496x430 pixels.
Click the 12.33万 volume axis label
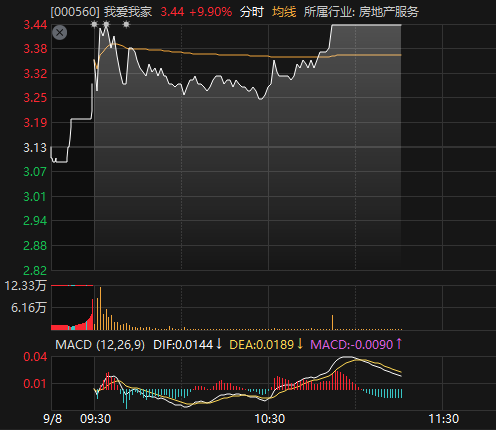pos(25,286)
